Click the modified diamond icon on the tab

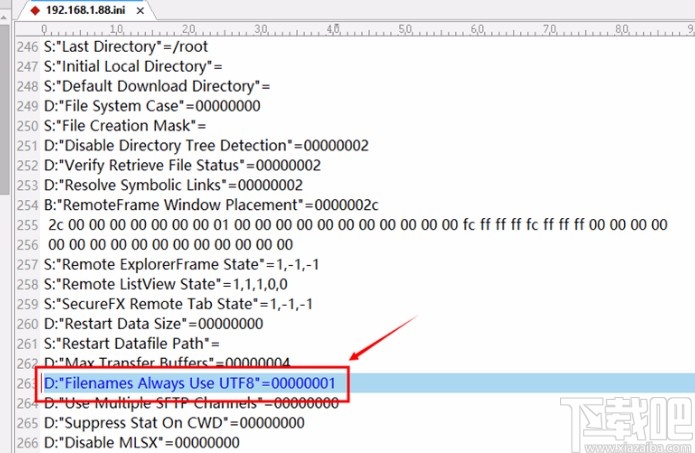pyautogui.click(x=35, y=10)
